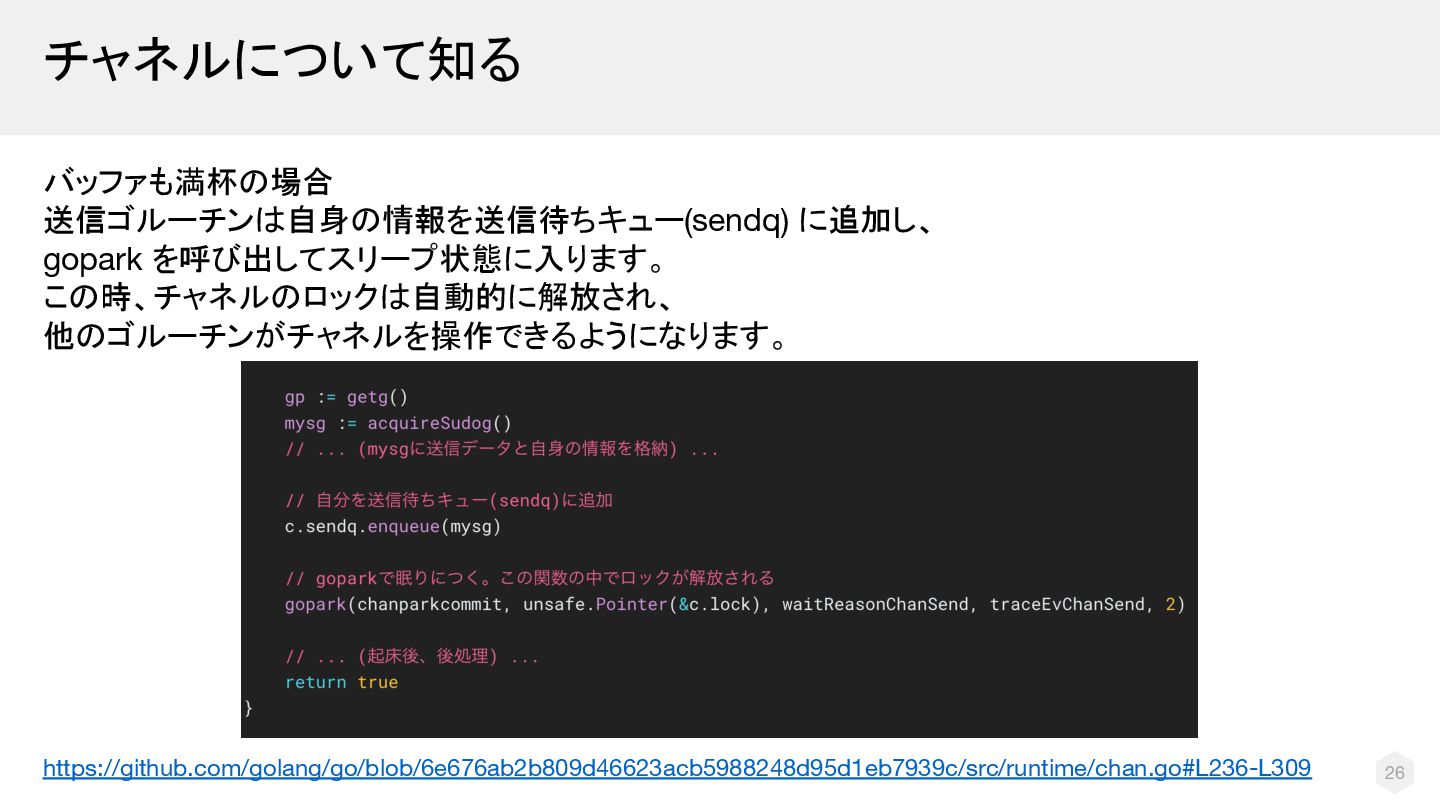Click the text line mentioning sendq queue
The image size is (1440, 810).
[x=489, y=220]
